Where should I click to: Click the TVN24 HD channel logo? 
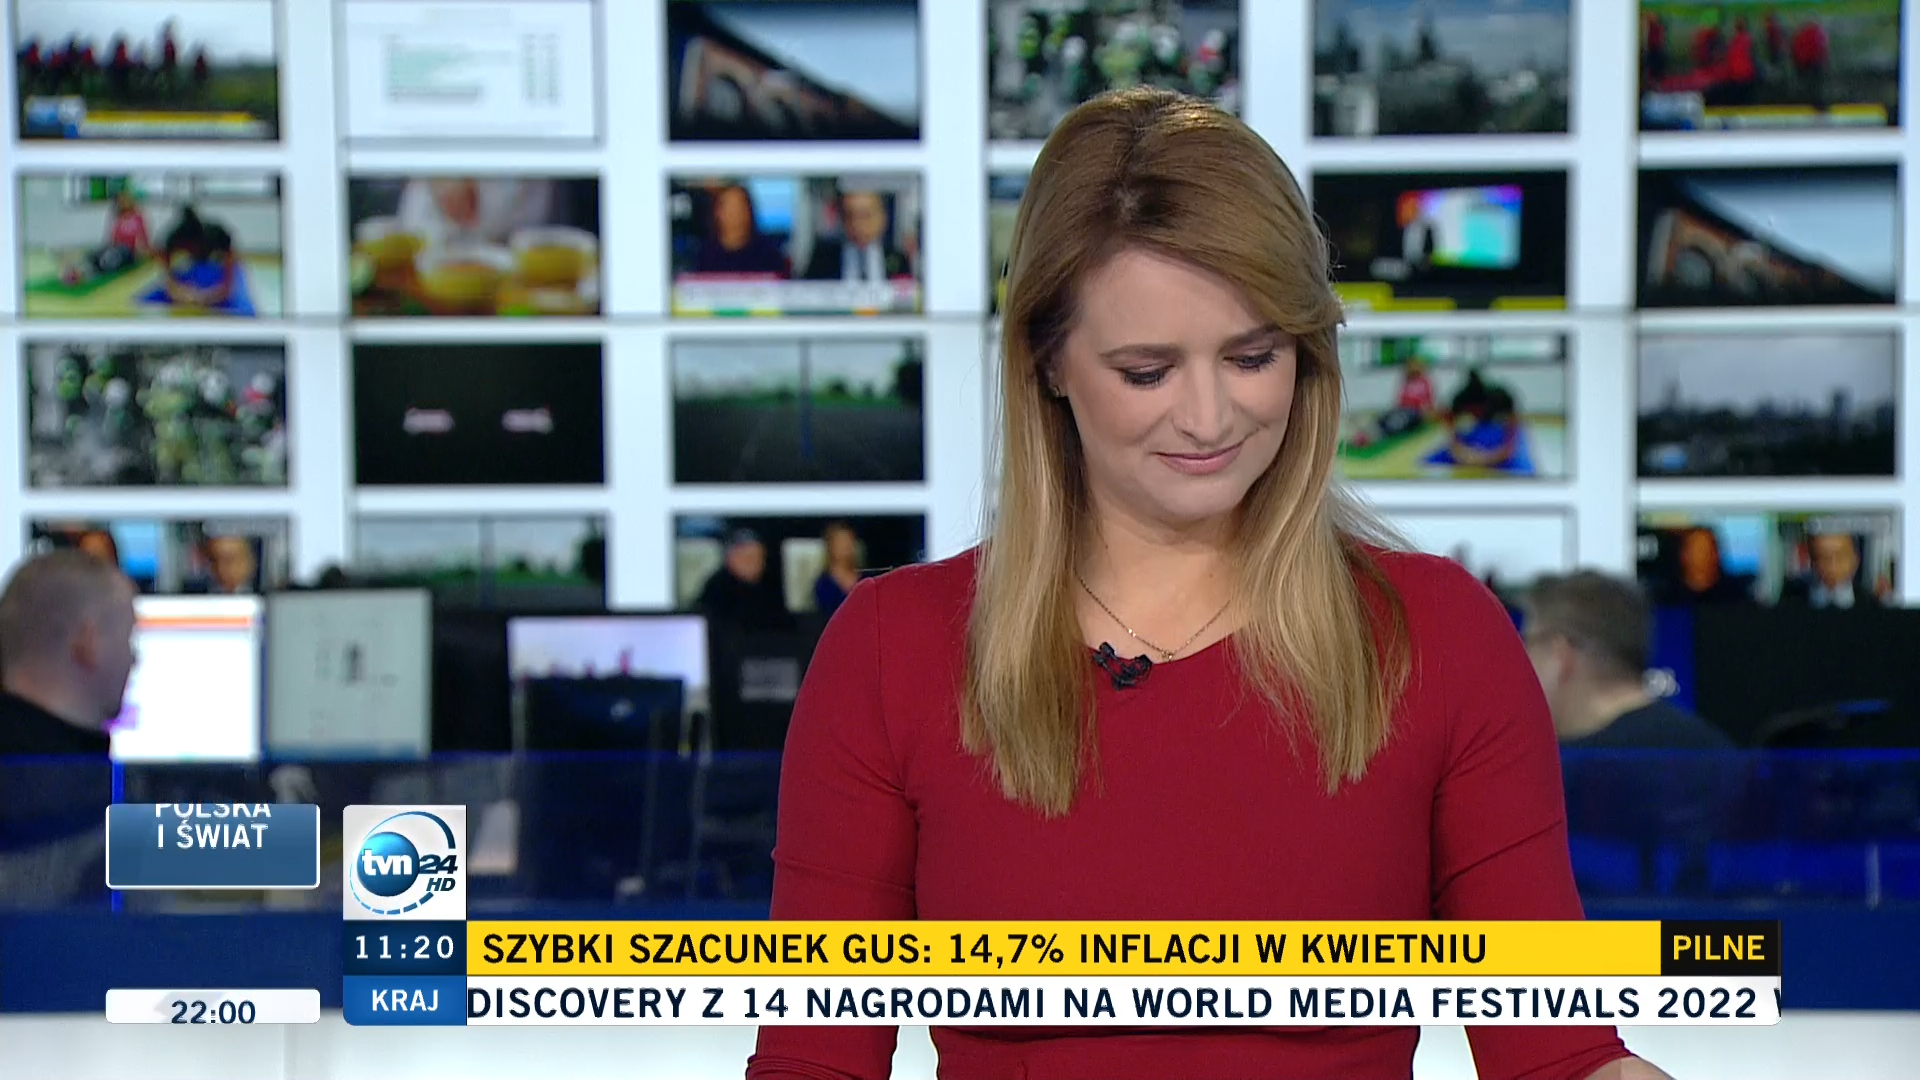point(404,863)
